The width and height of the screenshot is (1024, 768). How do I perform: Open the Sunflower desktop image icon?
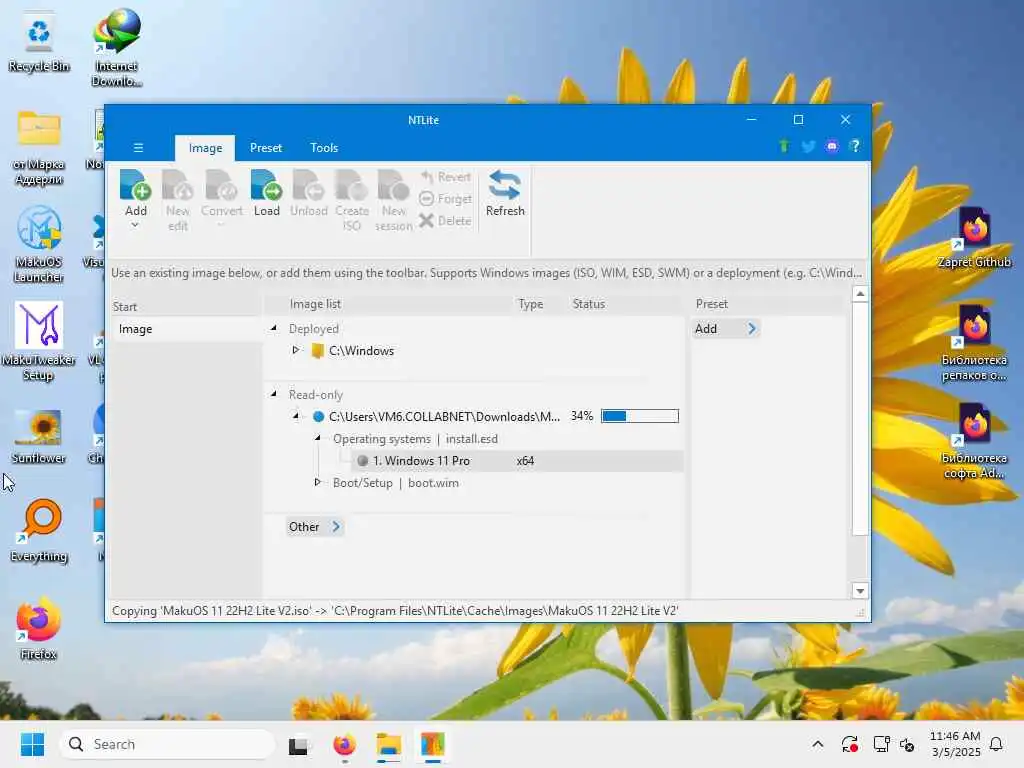click(x=39, y=436)
